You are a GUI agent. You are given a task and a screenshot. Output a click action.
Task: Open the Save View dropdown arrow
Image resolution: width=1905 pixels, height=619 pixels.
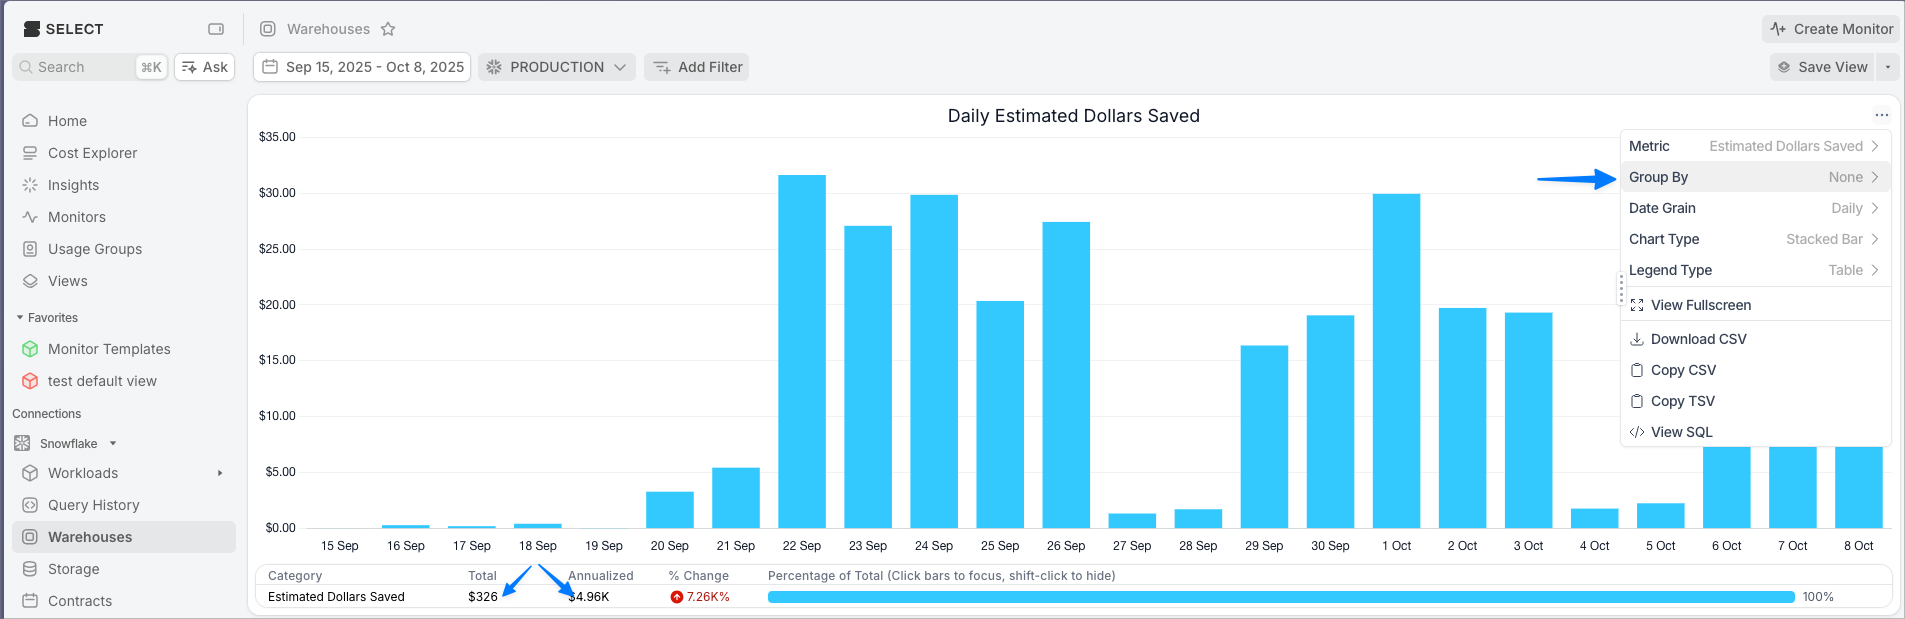(1887, 67)
